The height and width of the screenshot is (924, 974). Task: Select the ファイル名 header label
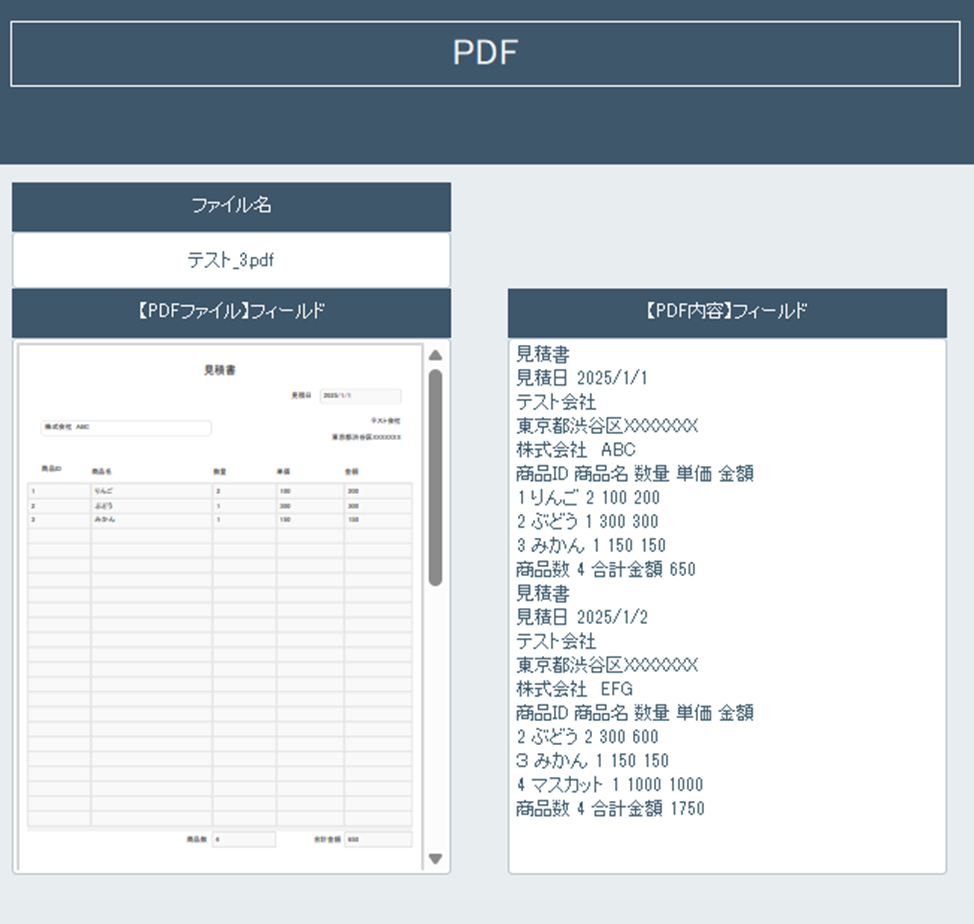[231, 206]
